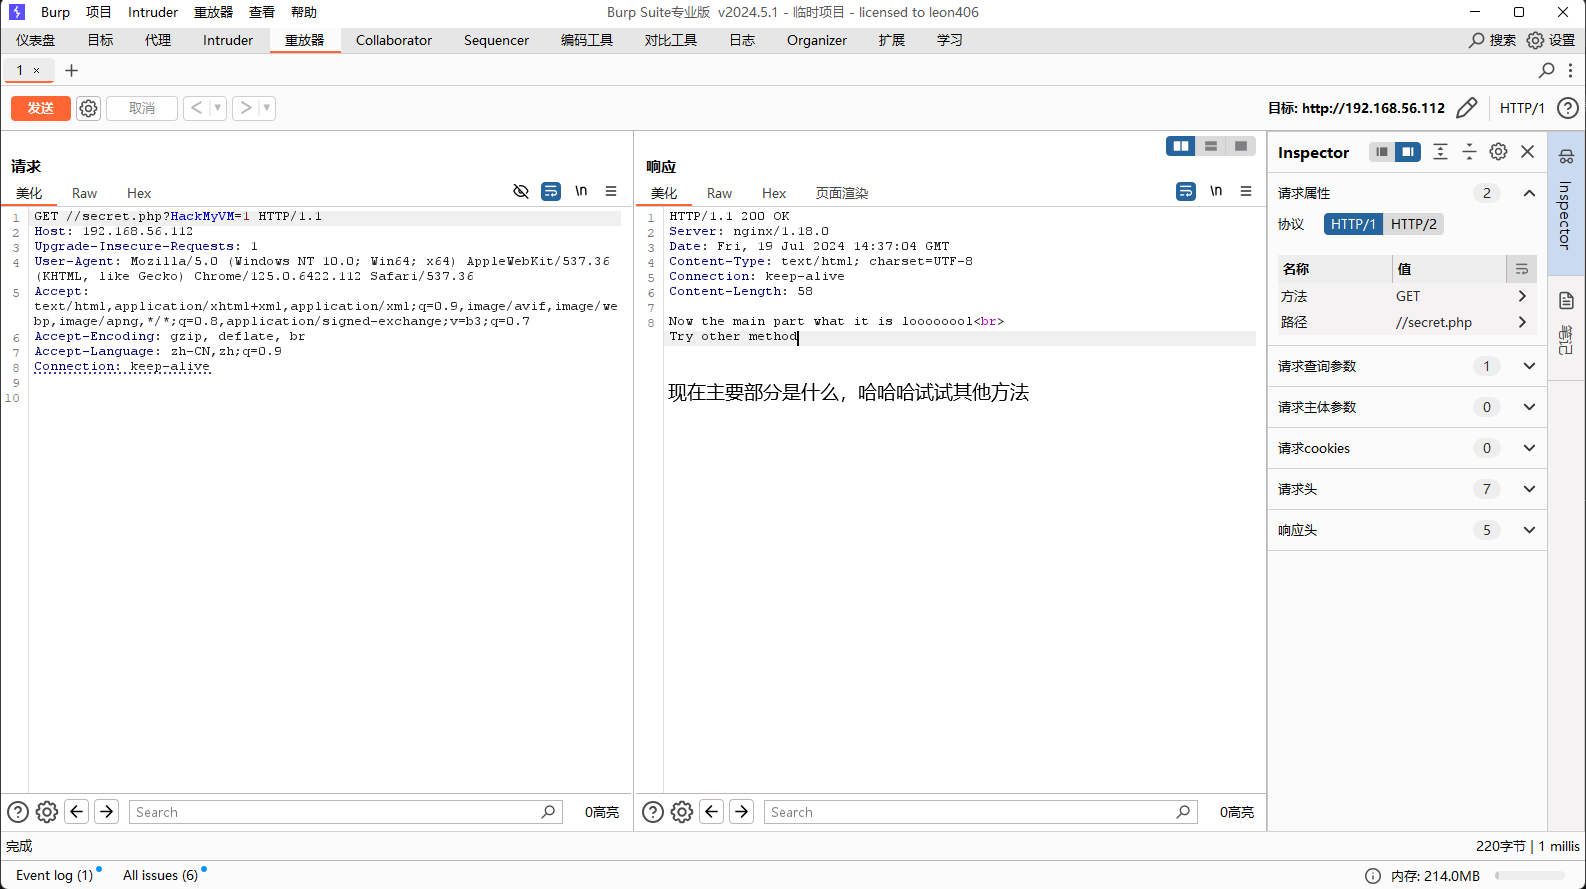Add a new Repeater tab

71,70
